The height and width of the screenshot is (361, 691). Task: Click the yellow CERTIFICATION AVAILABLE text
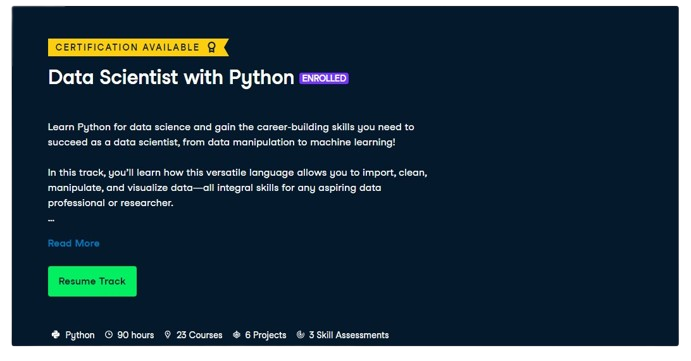(127, 47)
